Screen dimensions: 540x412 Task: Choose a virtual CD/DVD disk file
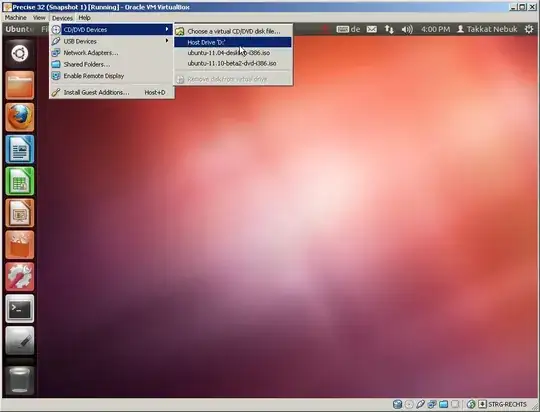click(233, 31)
